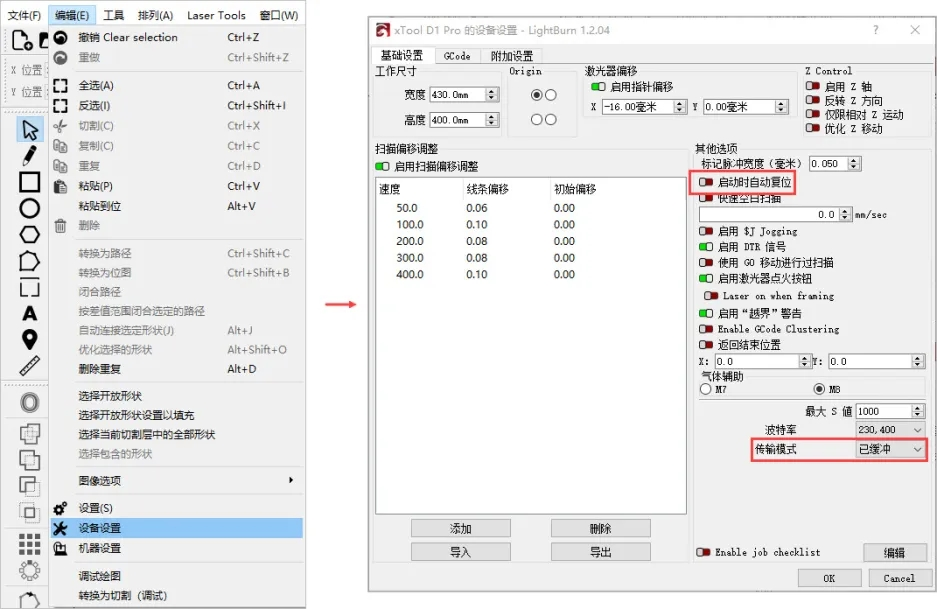Click the Cancel button
937x609 pixels.
899,578
